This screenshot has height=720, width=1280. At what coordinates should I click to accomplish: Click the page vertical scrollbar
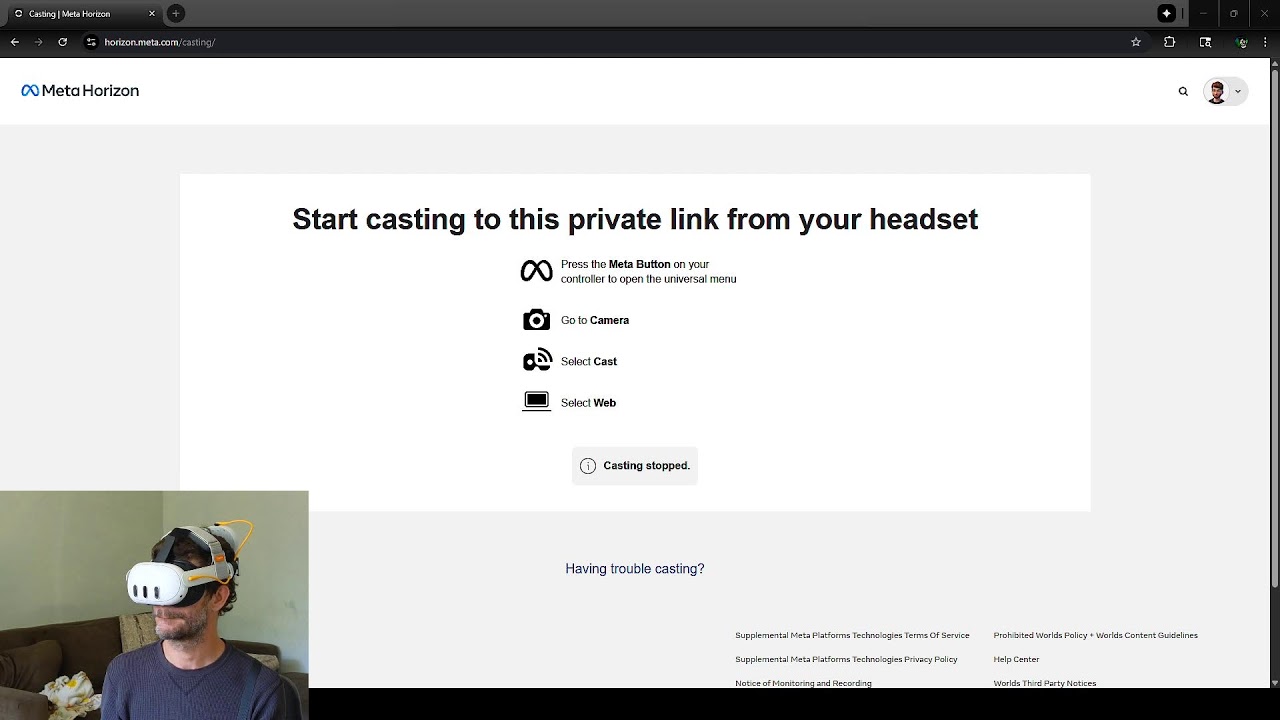pos(1274,330)
